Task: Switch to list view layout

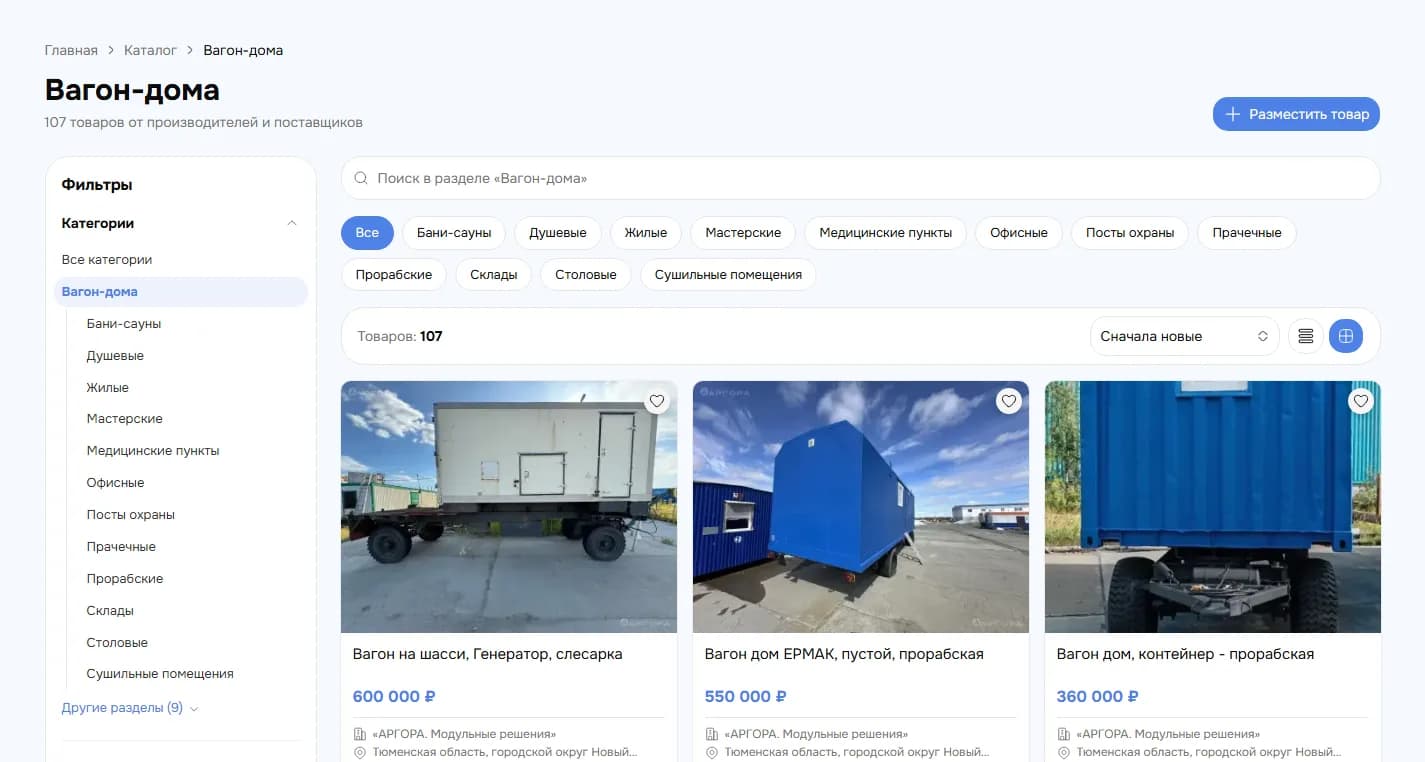Action: click(x=1306, y=336)
